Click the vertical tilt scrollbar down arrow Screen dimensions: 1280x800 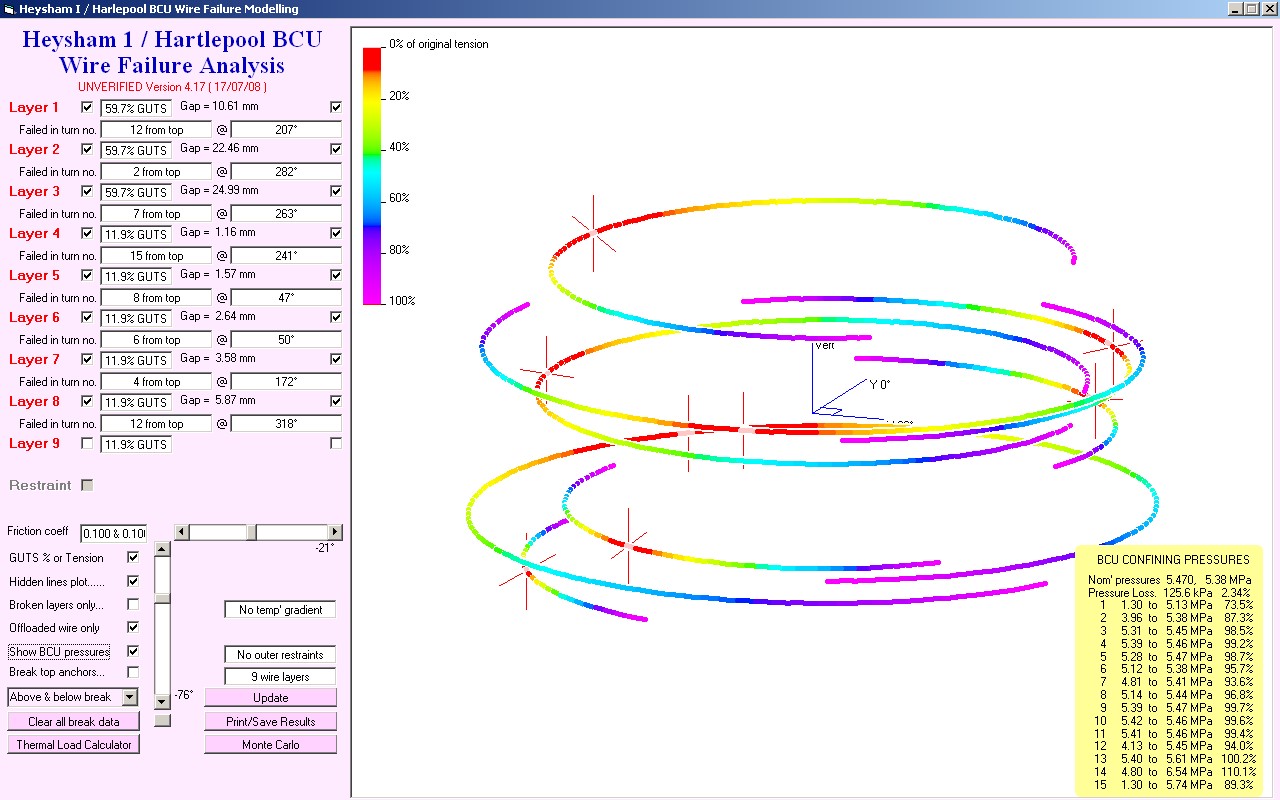click(162, 701)
